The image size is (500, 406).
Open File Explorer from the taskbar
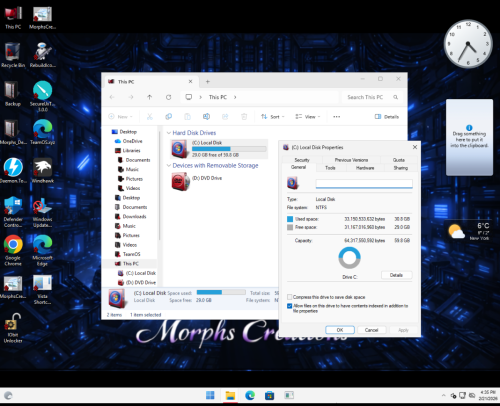coord(230,396)
